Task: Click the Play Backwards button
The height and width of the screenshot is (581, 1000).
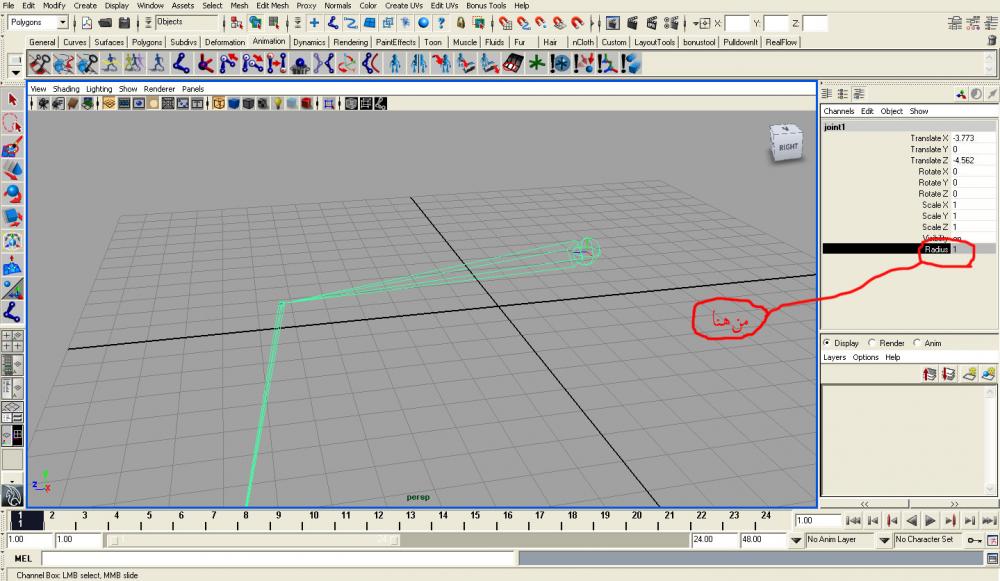Action: point(912,521)
